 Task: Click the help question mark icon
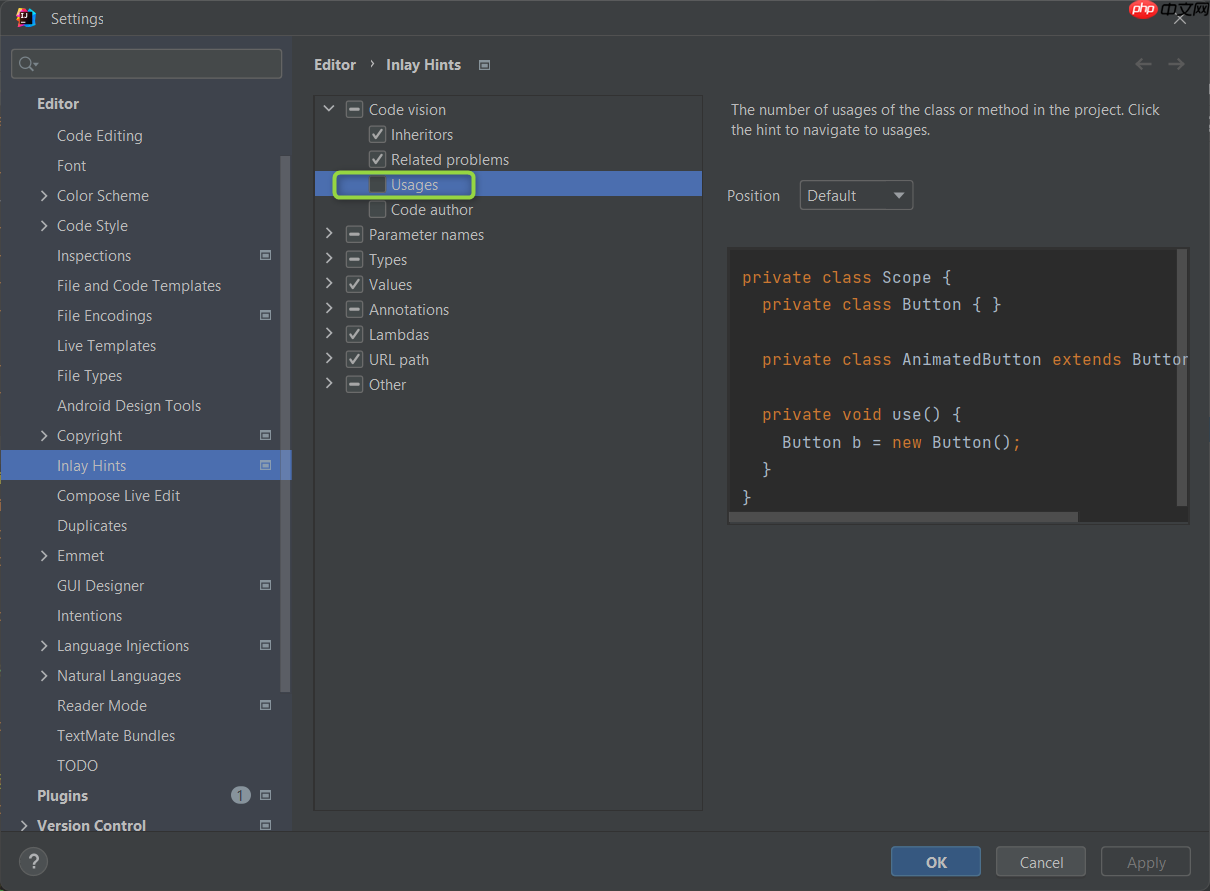pos(33,861)
